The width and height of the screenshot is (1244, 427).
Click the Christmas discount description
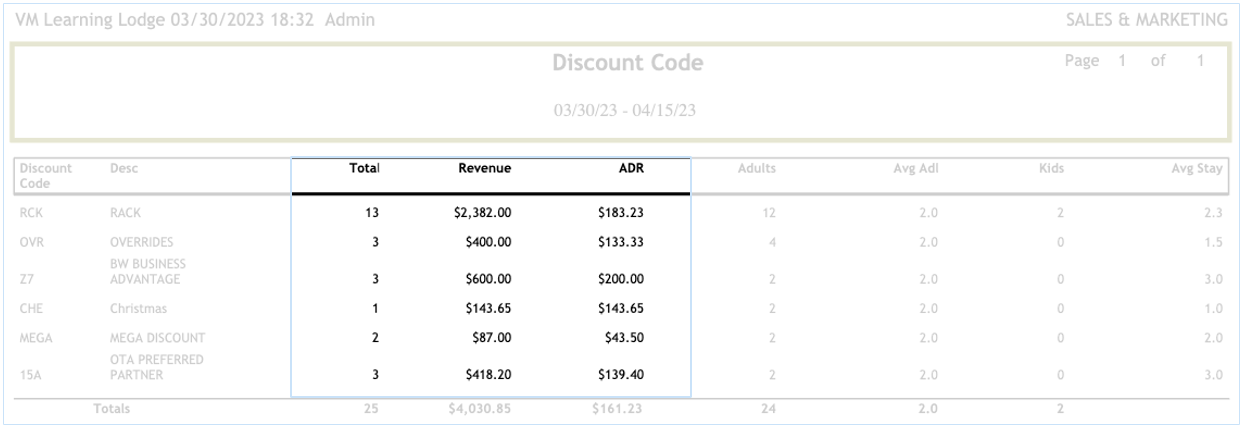139,310
